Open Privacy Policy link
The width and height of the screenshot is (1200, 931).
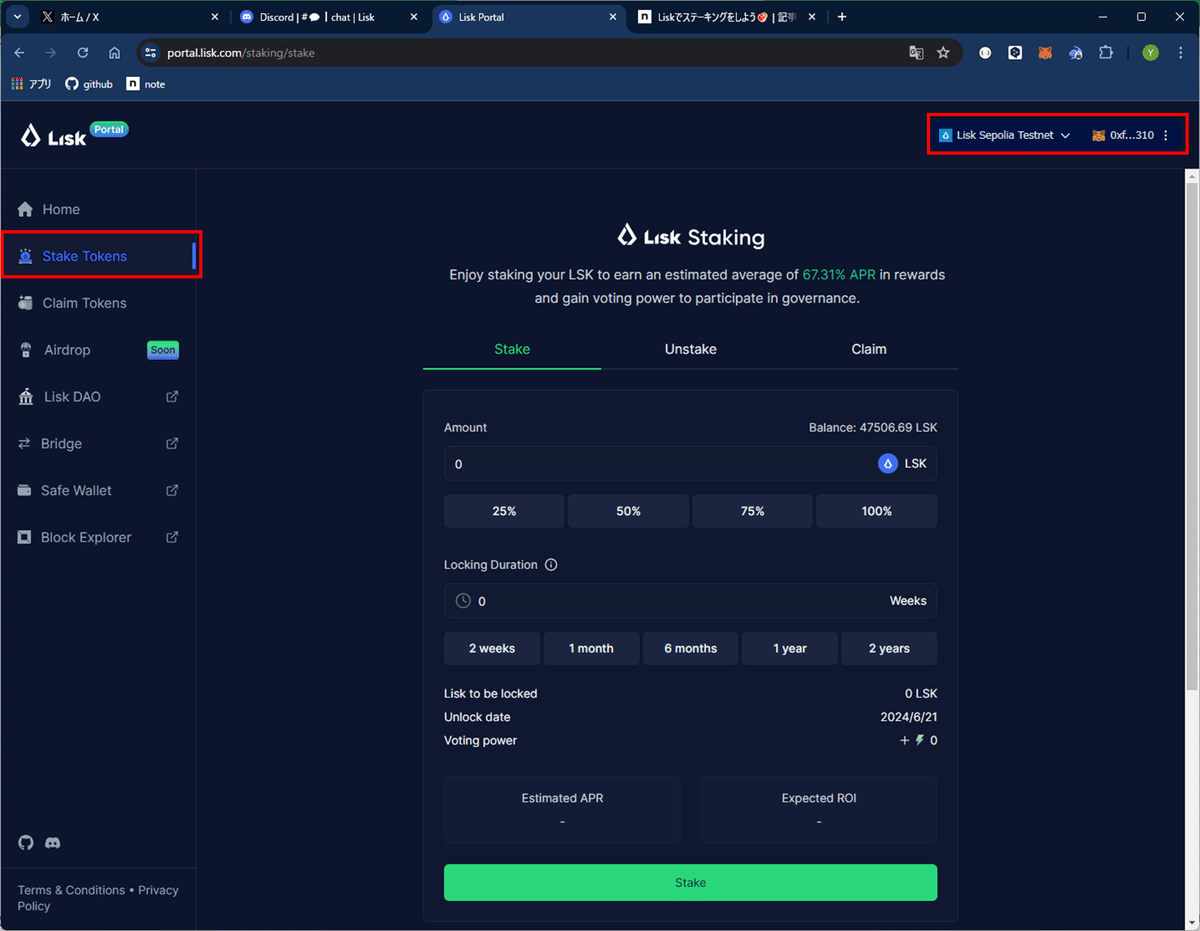coord(98,898)
